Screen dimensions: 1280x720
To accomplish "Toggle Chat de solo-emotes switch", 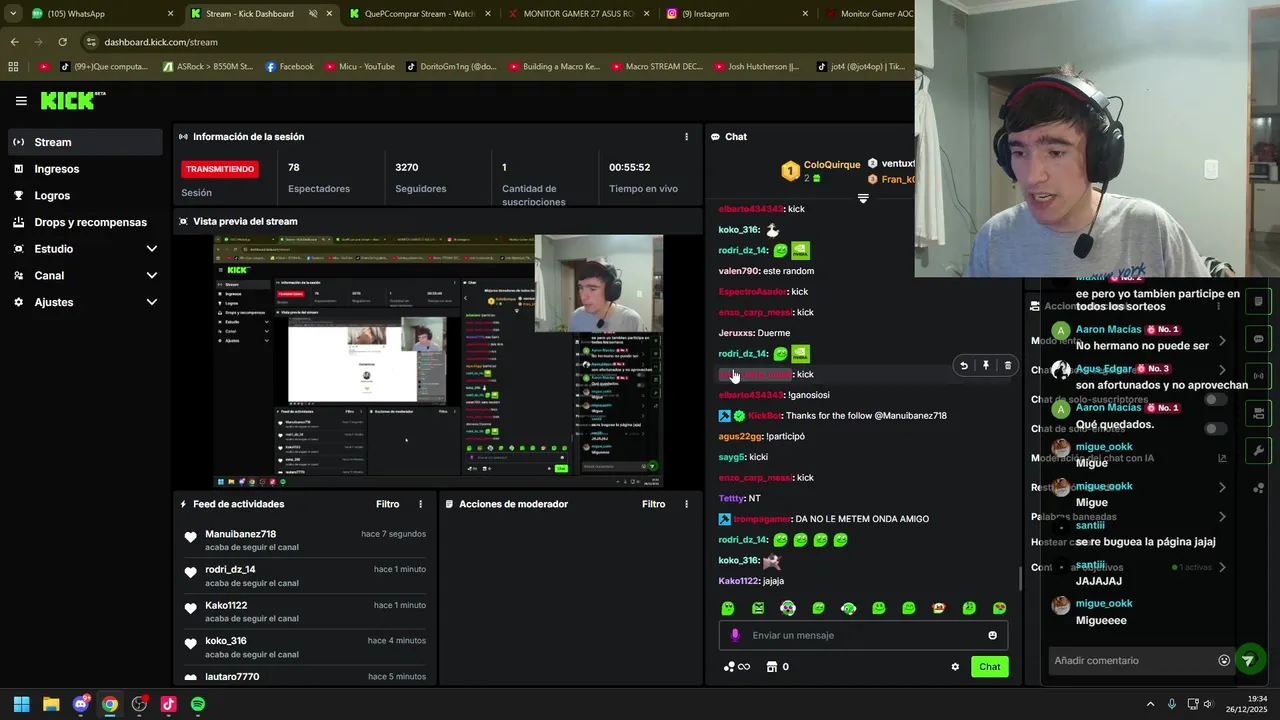I will point(1215,429).
